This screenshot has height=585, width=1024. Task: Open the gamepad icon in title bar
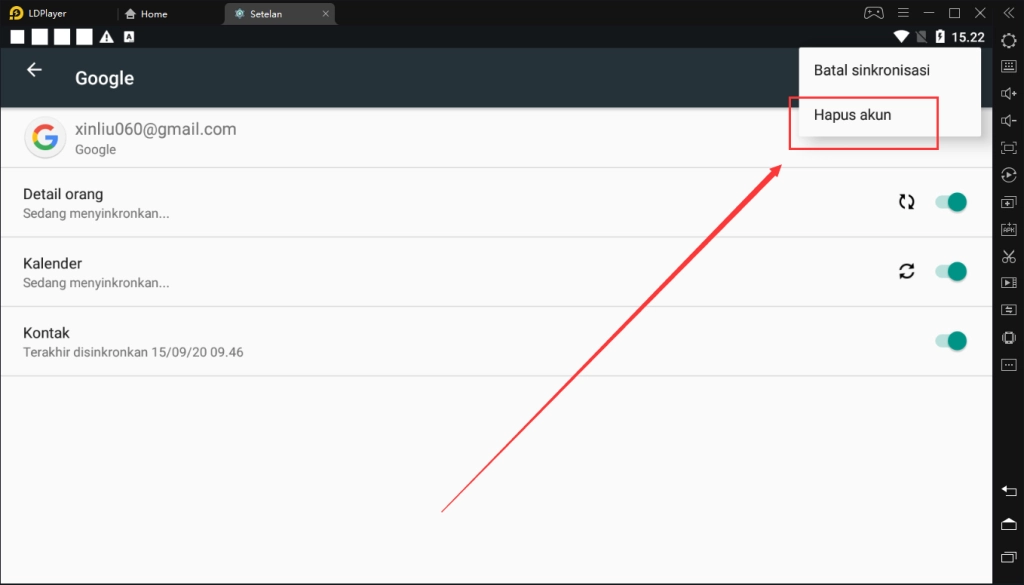click(873, 13)
